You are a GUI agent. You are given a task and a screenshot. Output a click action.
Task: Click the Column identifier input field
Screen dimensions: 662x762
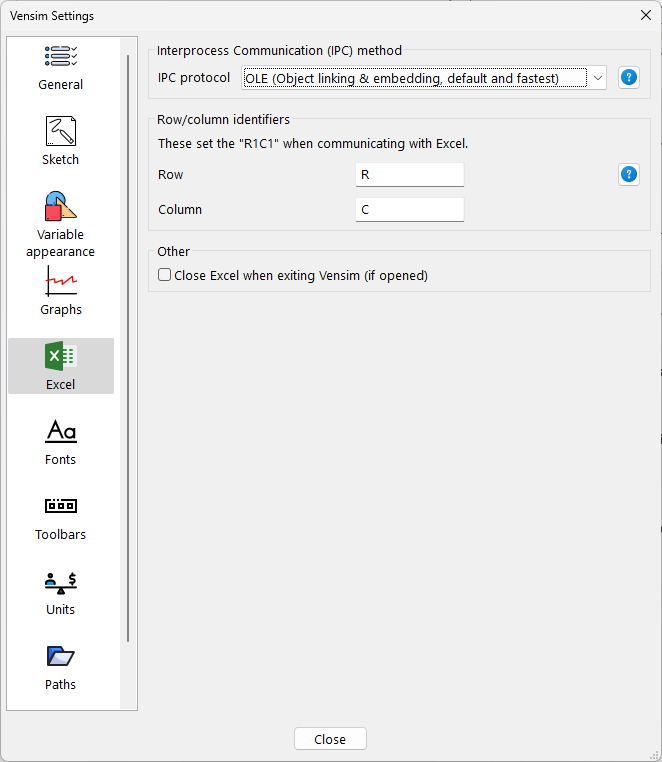410,210
